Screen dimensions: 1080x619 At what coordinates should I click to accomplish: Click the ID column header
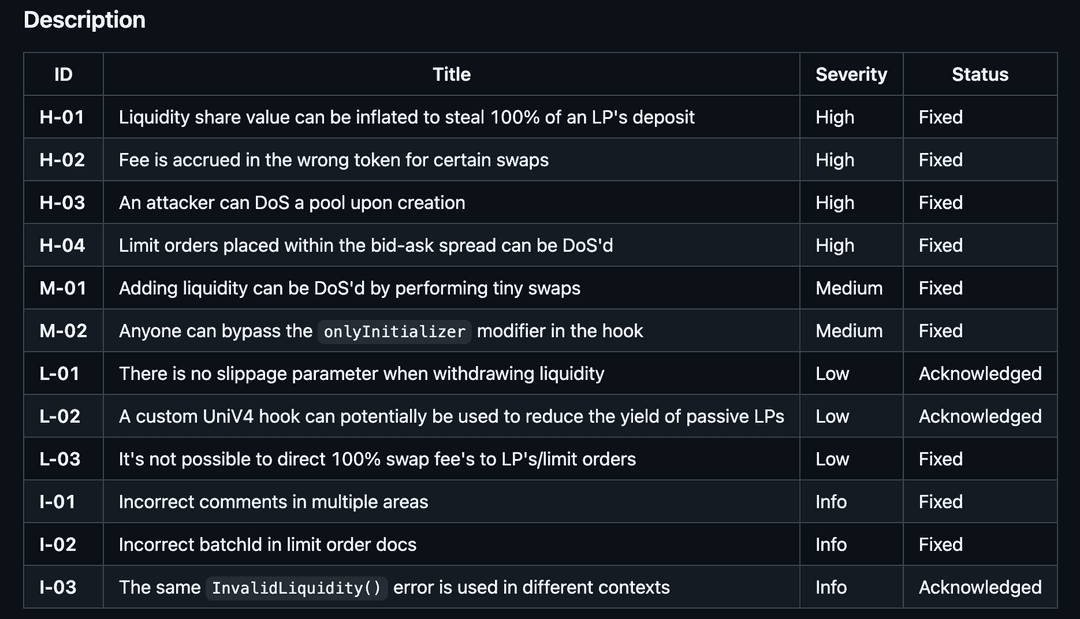[x=63, y=74]
